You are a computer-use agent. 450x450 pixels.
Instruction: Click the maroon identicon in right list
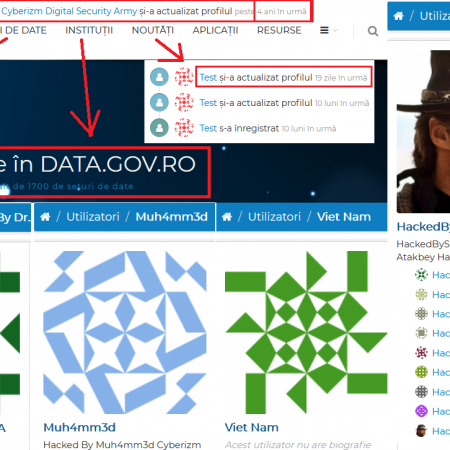click(x=421, y=352)
